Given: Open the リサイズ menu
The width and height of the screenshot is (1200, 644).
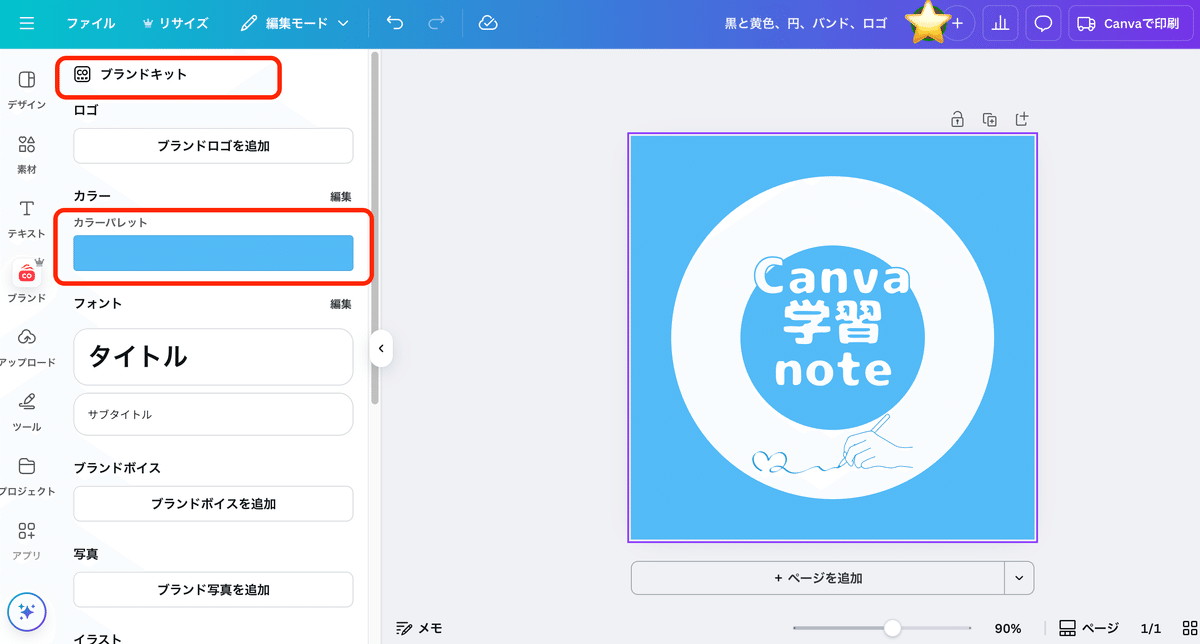Looking at the screenshot, I should coord(176,20).
